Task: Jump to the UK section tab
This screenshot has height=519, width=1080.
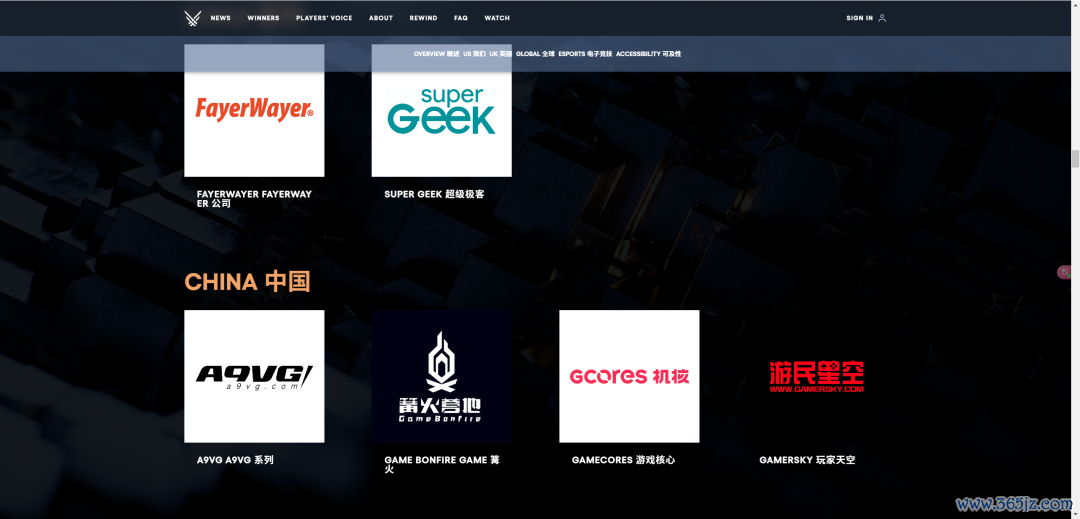Action: point(501,54)
